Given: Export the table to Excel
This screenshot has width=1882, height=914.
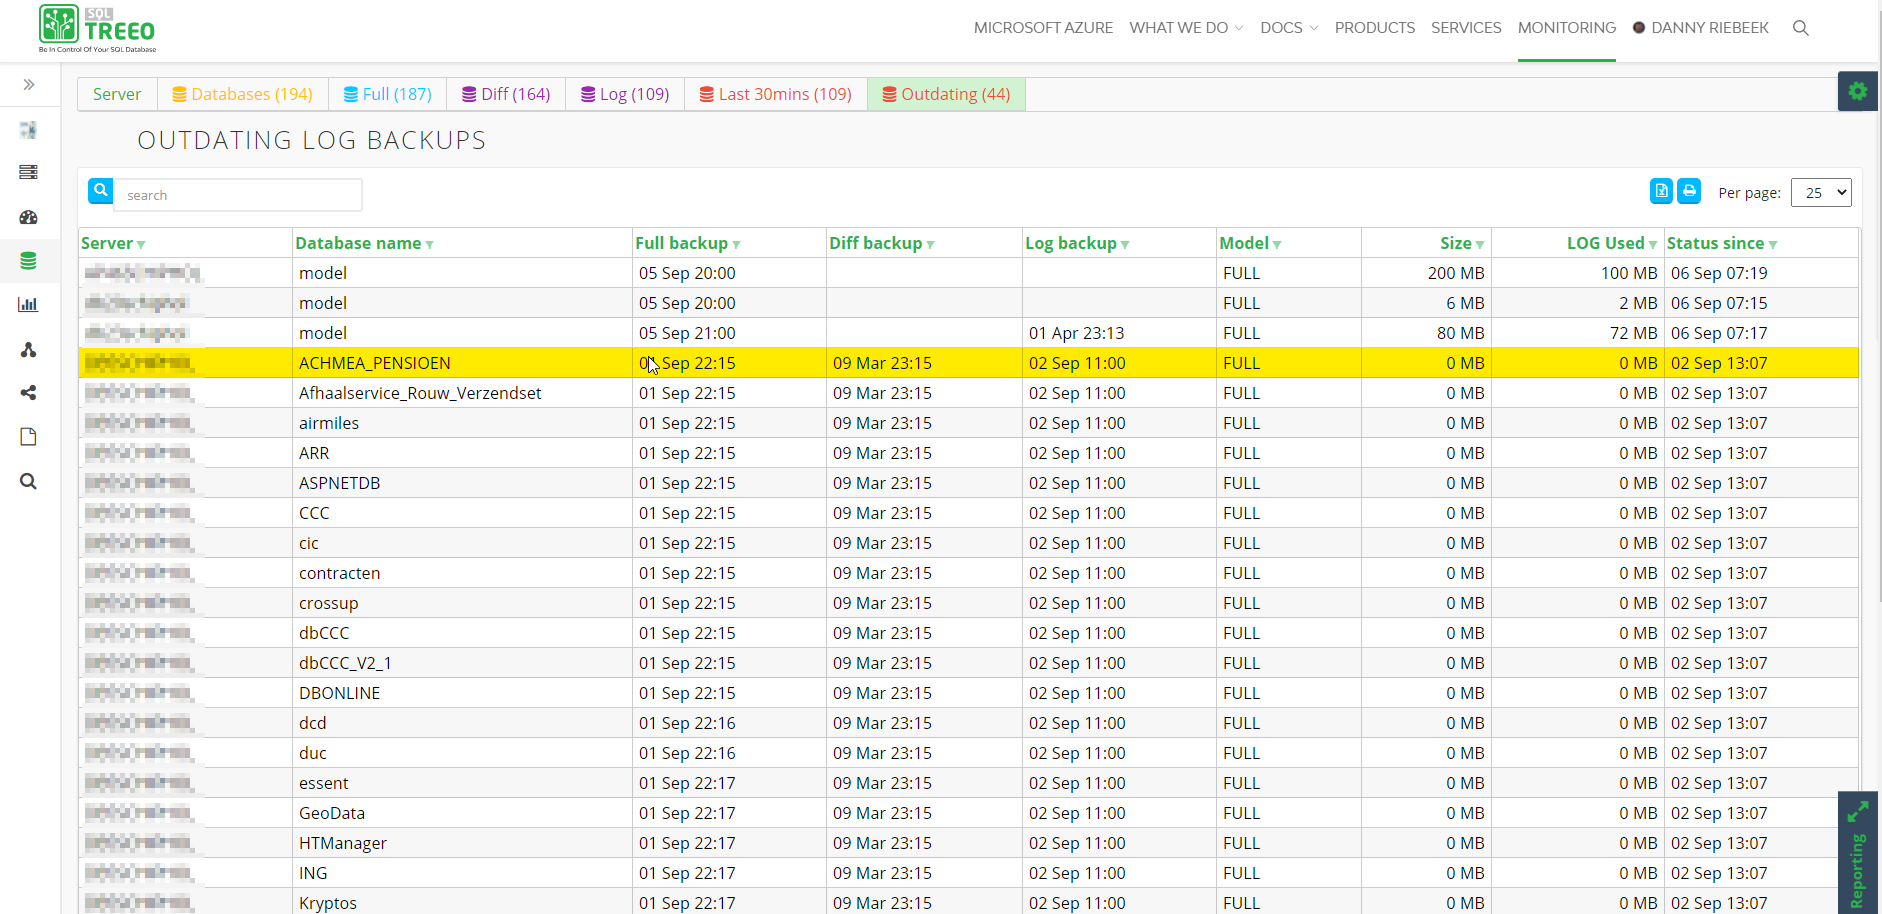Looking at the screenshot, I should 1661,190.
